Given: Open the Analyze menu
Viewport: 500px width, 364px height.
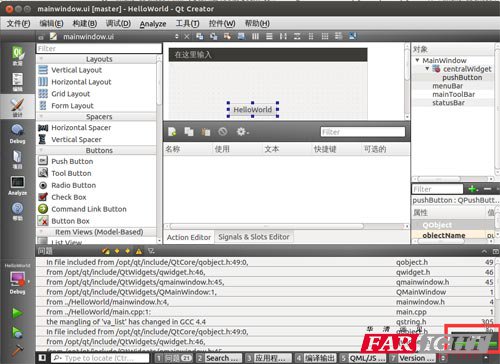Looking at the screenshot, I should [153, 24].
